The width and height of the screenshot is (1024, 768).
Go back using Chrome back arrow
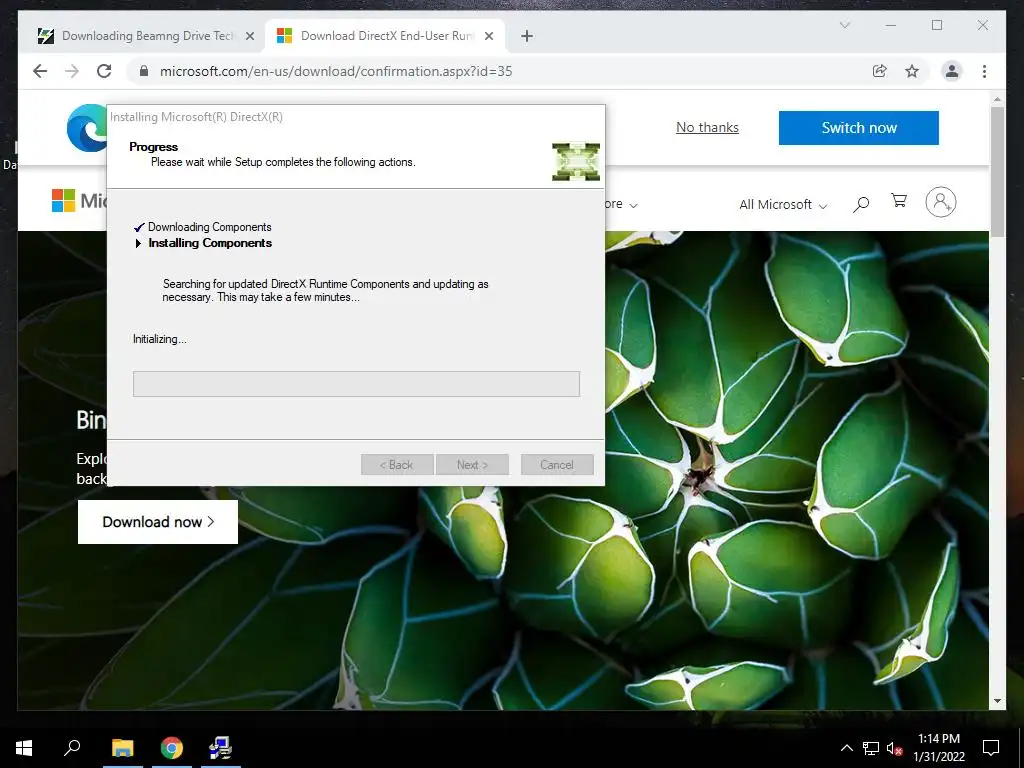(40, 71)
